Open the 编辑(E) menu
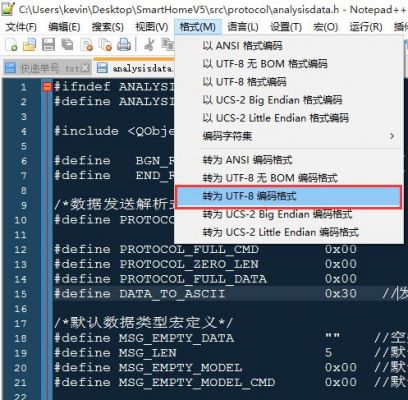408x400 pixels. [x=64, y=27]
